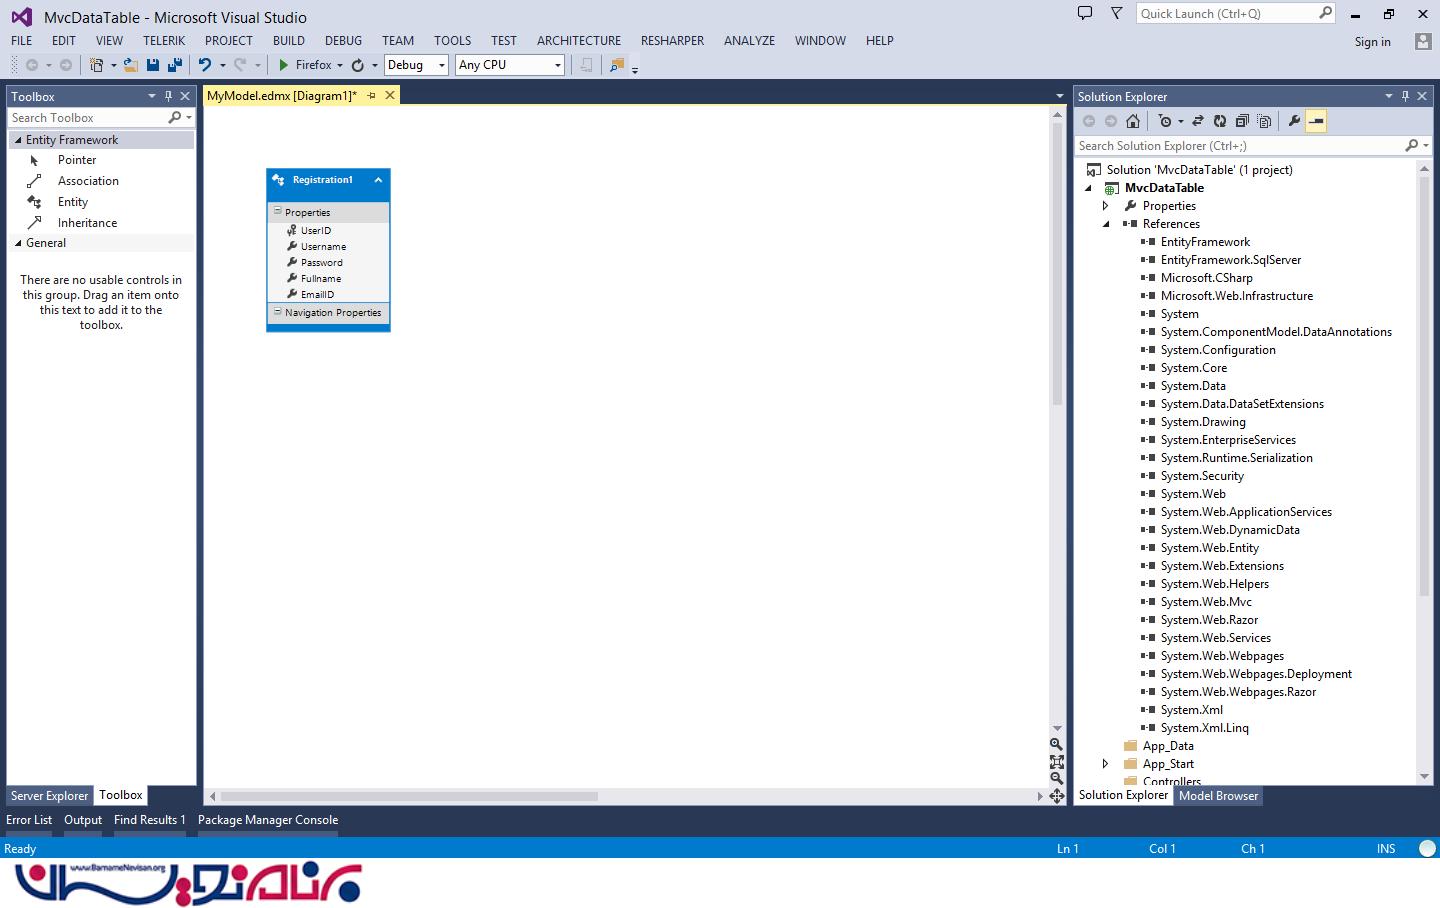Select the Association tool in Toolbox
The height and width of the screenshot is (908, 1440).
point(88,181)
